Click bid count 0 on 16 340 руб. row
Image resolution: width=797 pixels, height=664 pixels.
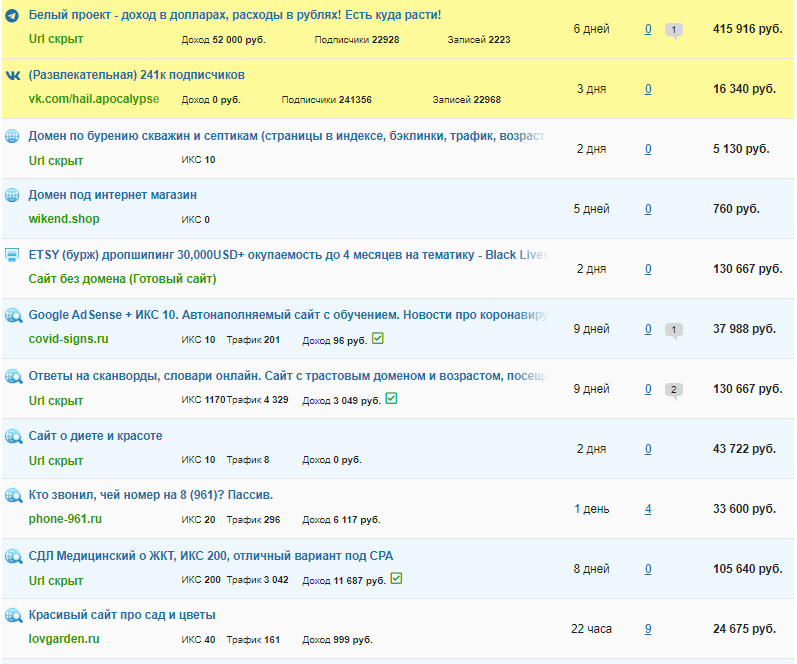648,89
